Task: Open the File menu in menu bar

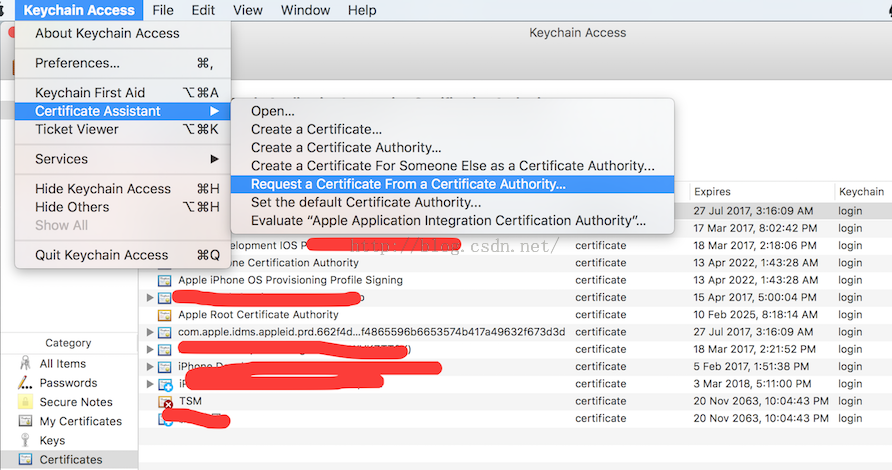Action: (x=163, y=10)
